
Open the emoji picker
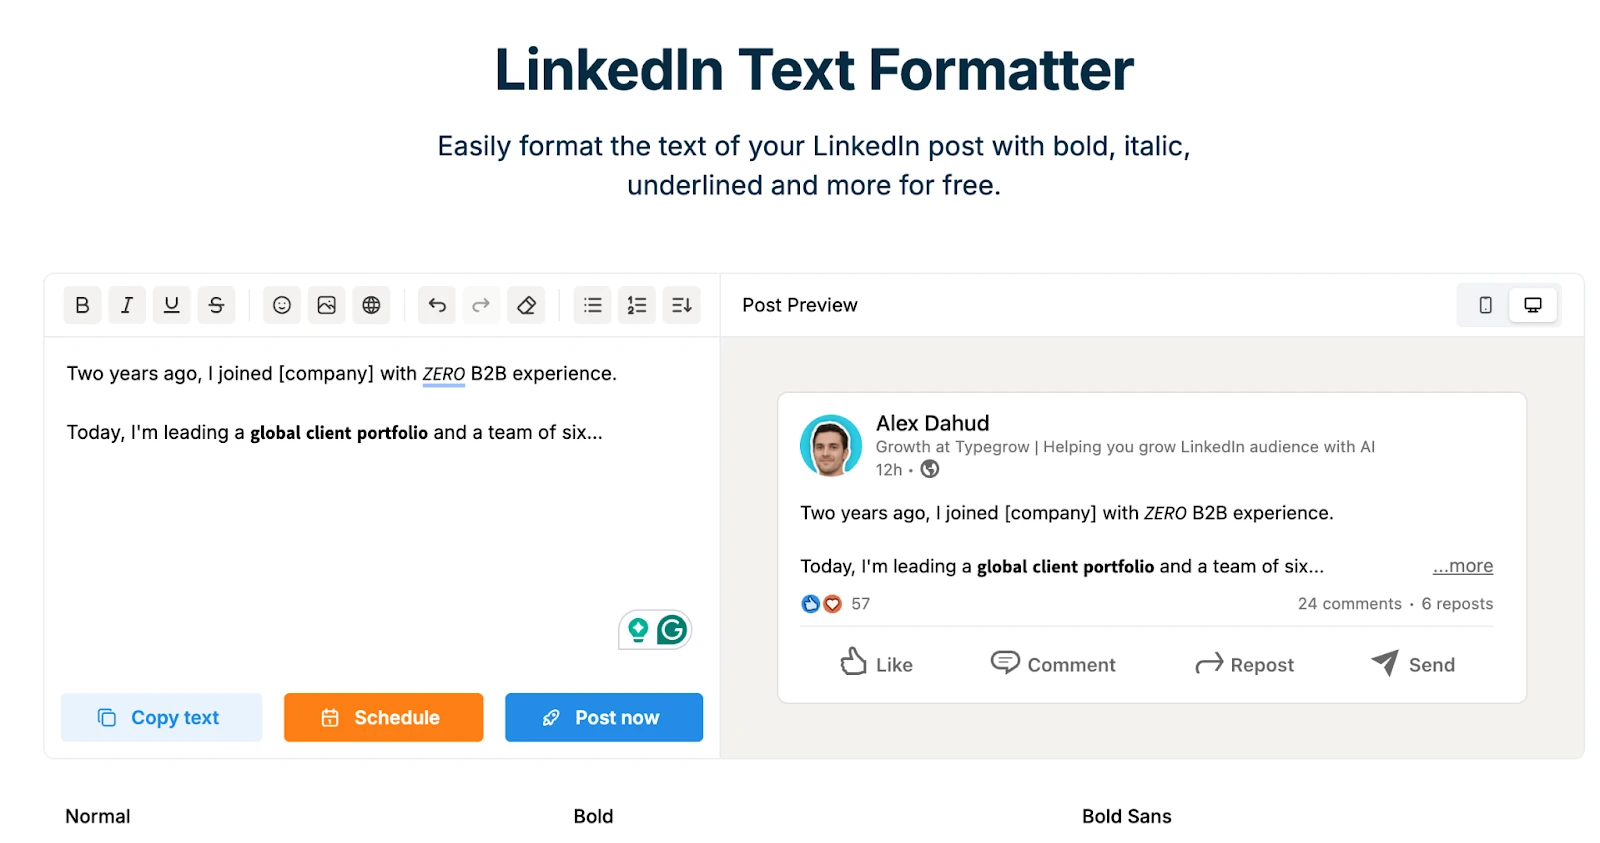pos(282,305)
